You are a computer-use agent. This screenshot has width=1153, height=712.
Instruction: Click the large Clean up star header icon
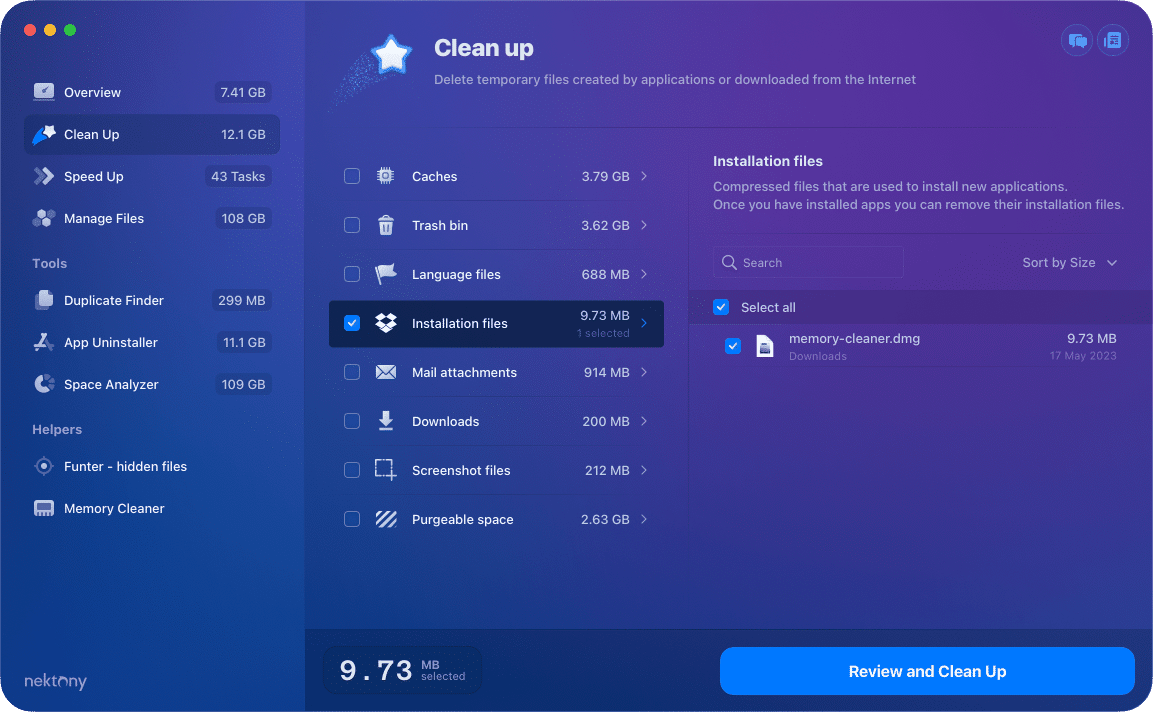[391, 55]
